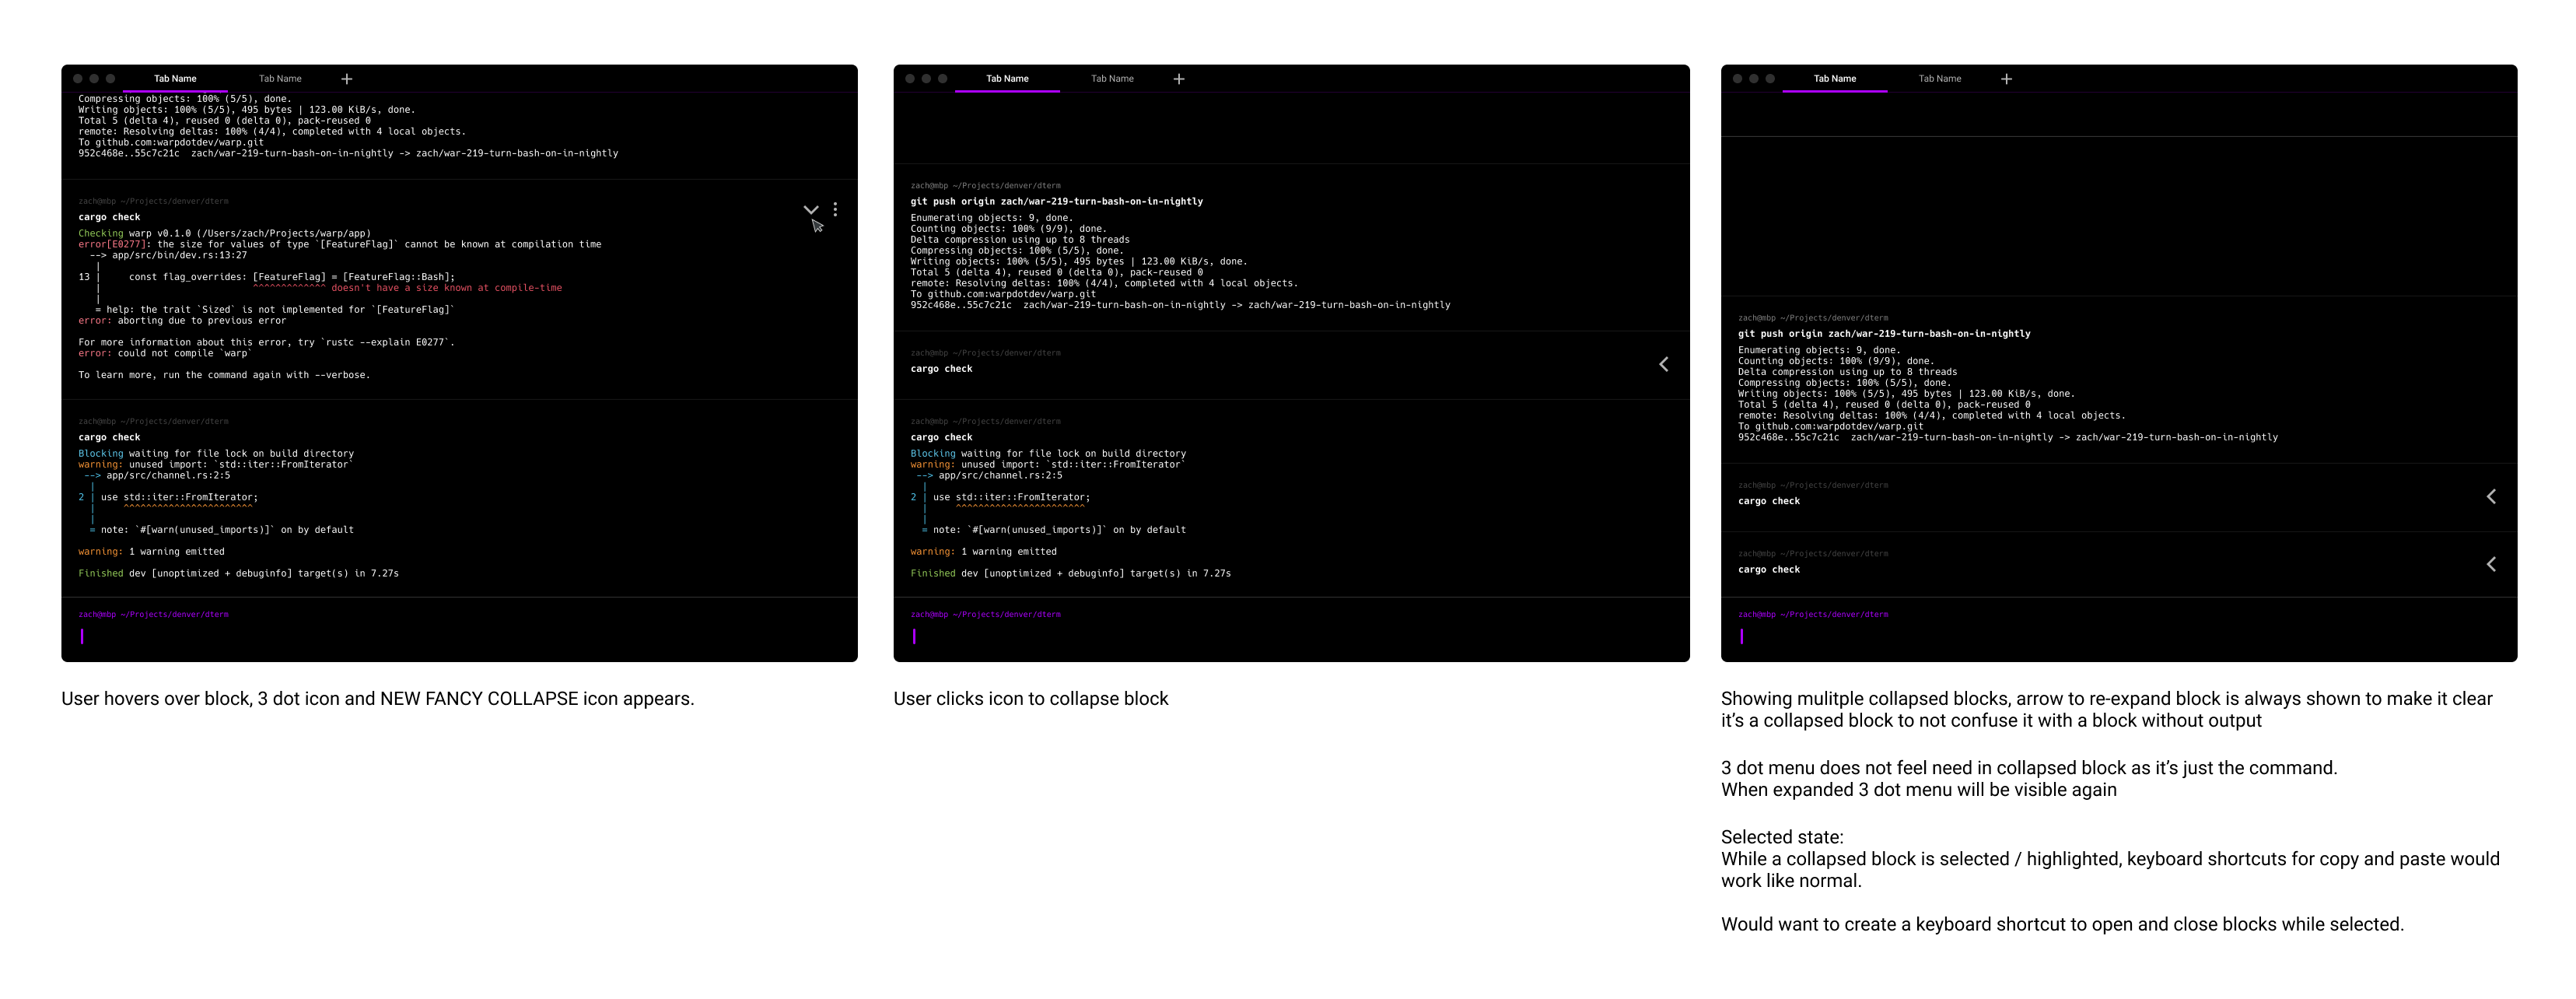Click the cargo check text in a collapsed block

click(1770, 501)
